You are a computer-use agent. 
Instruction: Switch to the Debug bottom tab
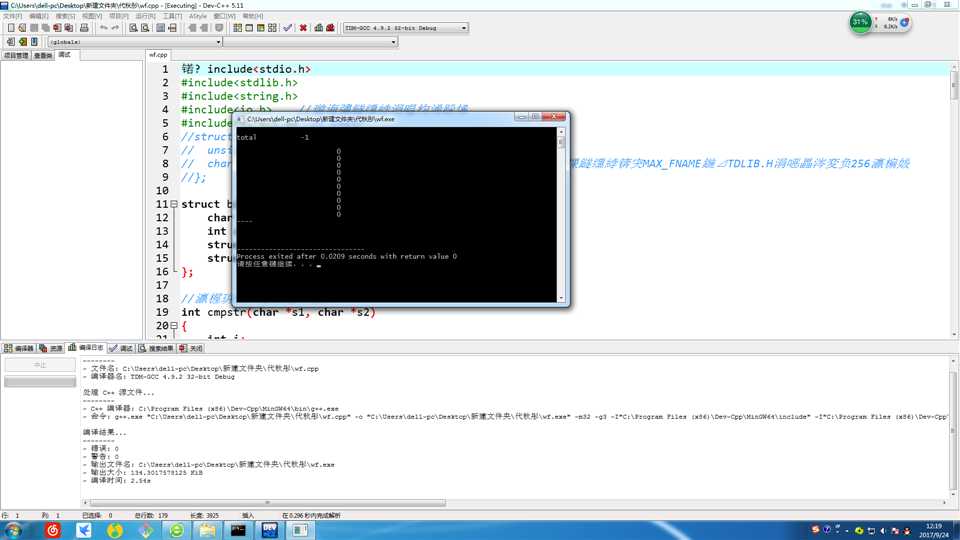pyautogui.click(x=121, y=348)
